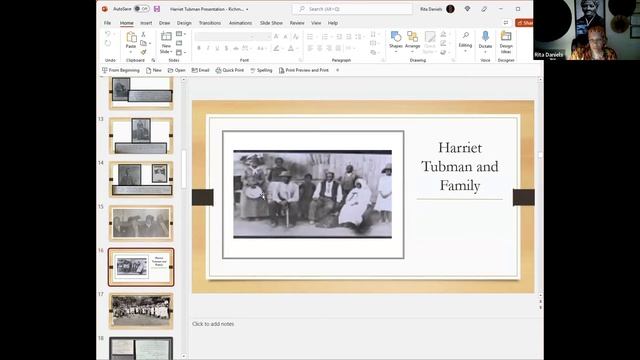Toggle the AutoSave switch
Screen dimensions: 640x360
click(141, 9)
